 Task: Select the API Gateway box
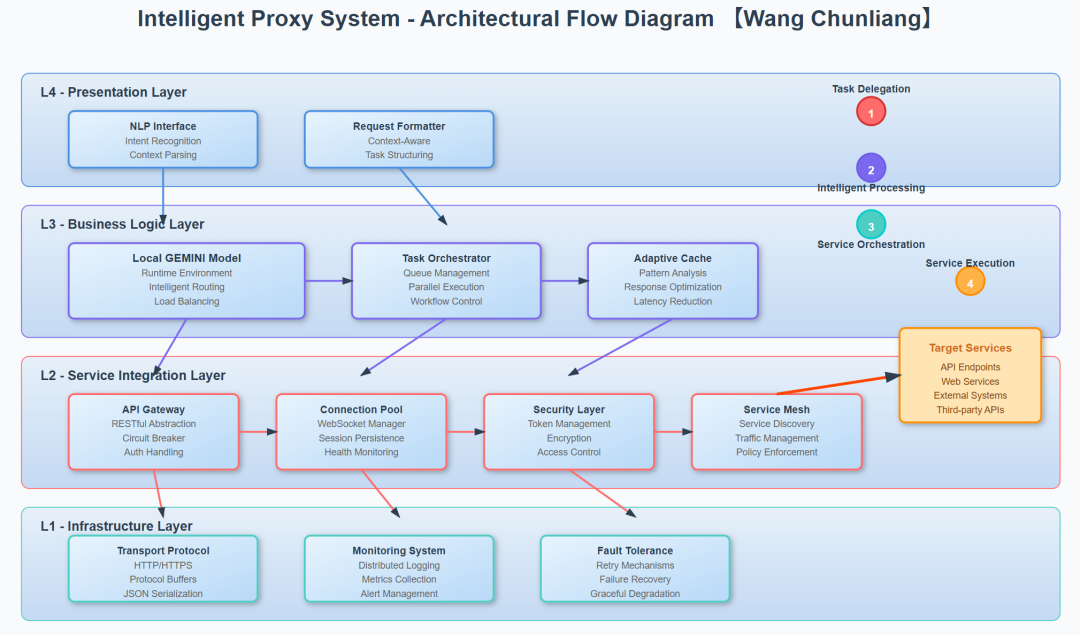pyautogui.click(x=154, y=431)
